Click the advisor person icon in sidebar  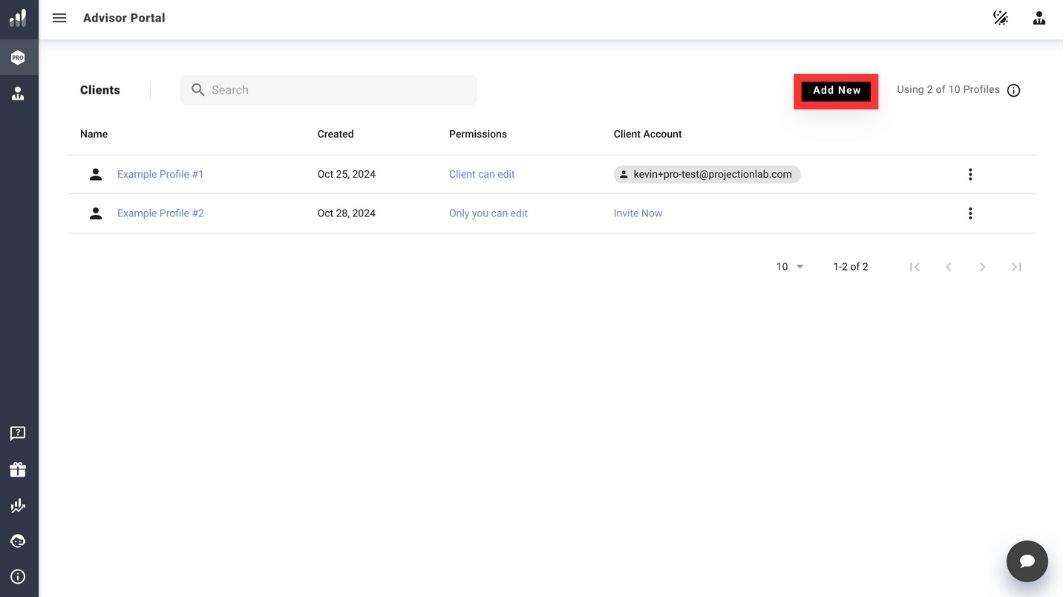[18, 94]
